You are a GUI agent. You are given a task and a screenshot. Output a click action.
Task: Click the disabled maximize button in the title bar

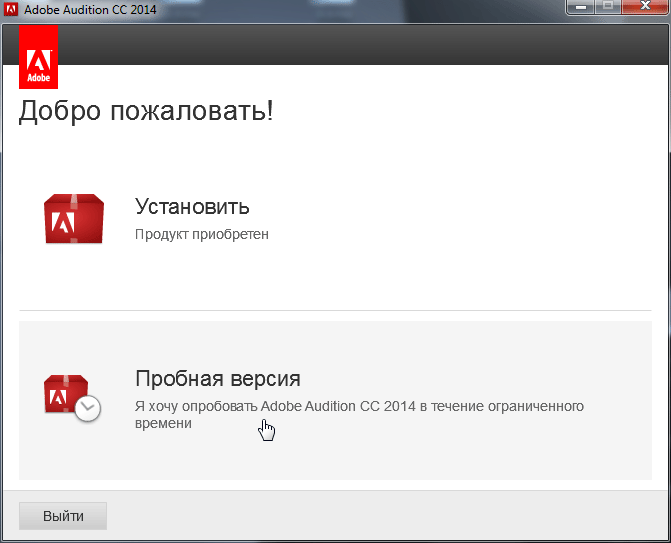[608, 7]
